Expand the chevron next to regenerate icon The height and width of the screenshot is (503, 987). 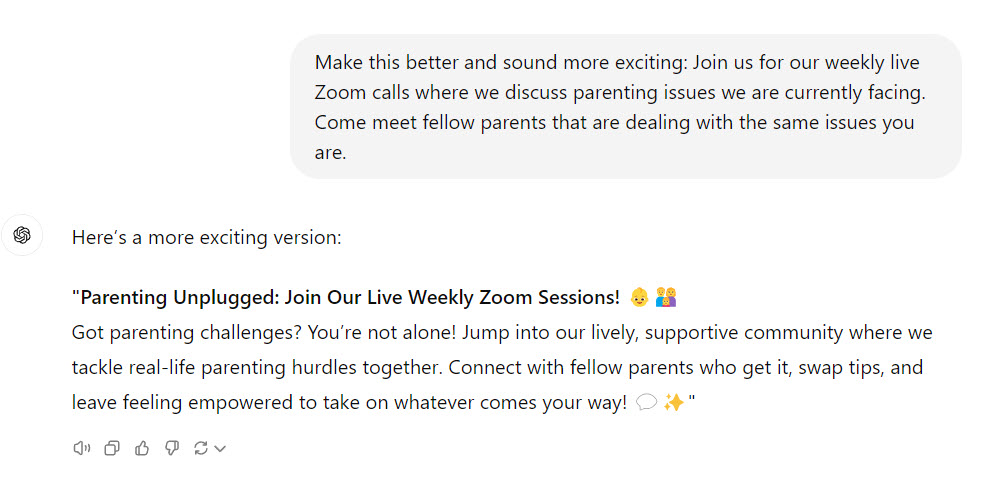[x=220, y=449]
